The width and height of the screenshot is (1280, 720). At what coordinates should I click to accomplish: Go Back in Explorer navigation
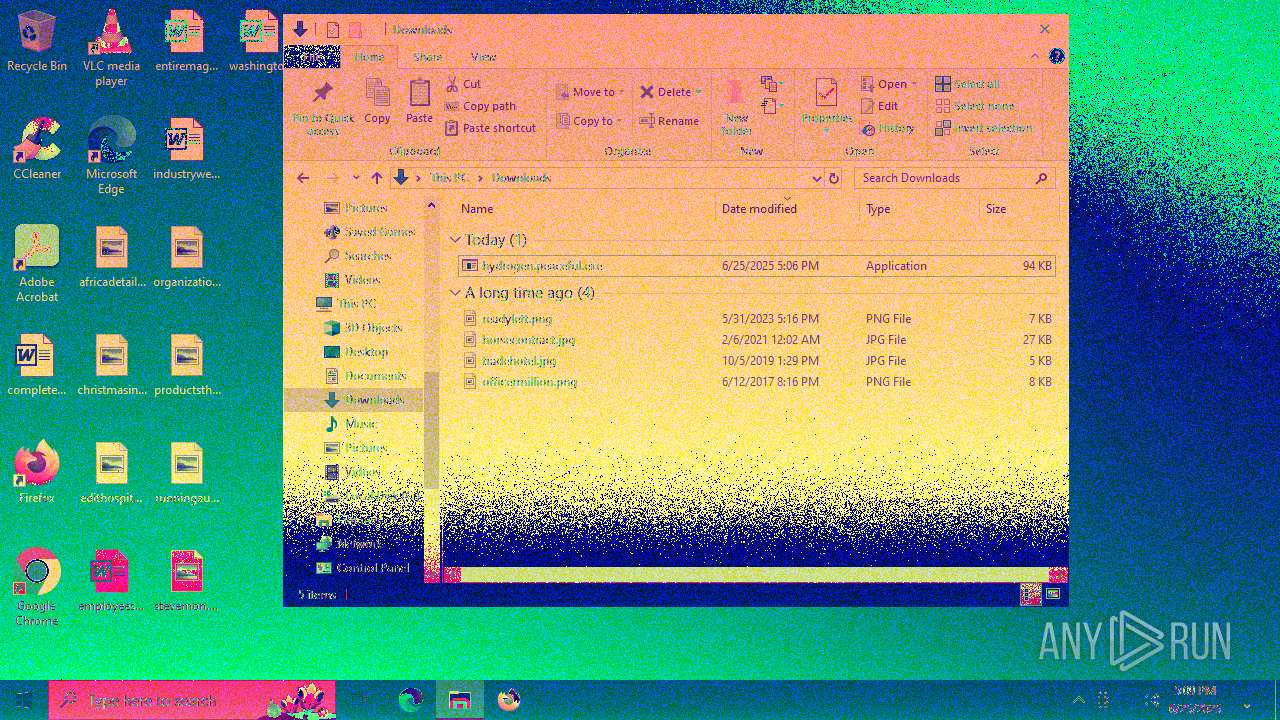303,178
